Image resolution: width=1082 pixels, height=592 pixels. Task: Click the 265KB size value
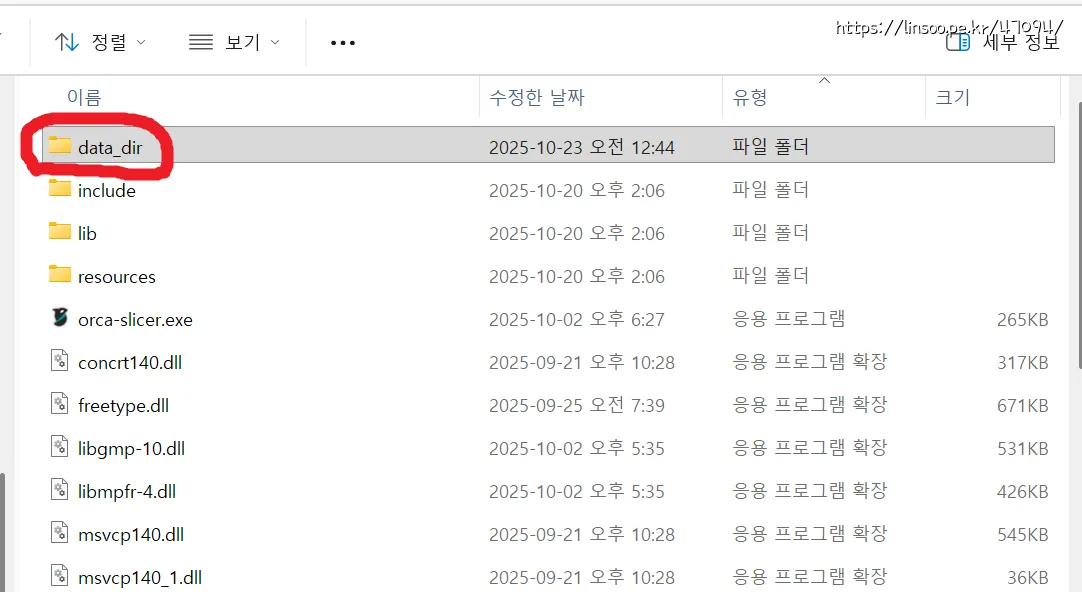[1023, 319]
